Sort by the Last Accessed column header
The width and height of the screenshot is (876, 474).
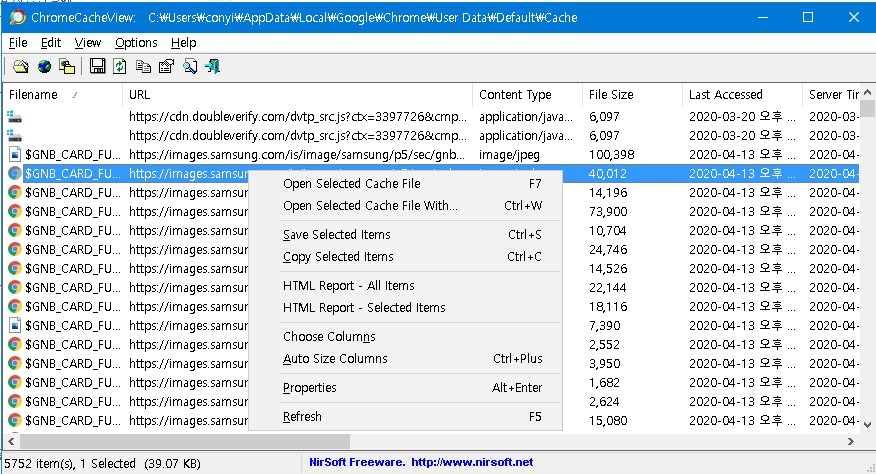click(741, 95)
